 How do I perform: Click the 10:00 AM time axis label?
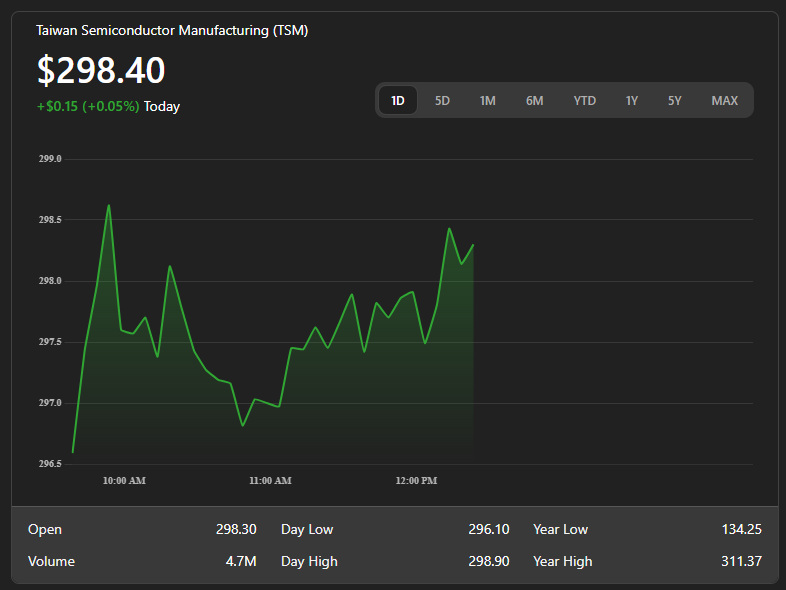(124, 481)
